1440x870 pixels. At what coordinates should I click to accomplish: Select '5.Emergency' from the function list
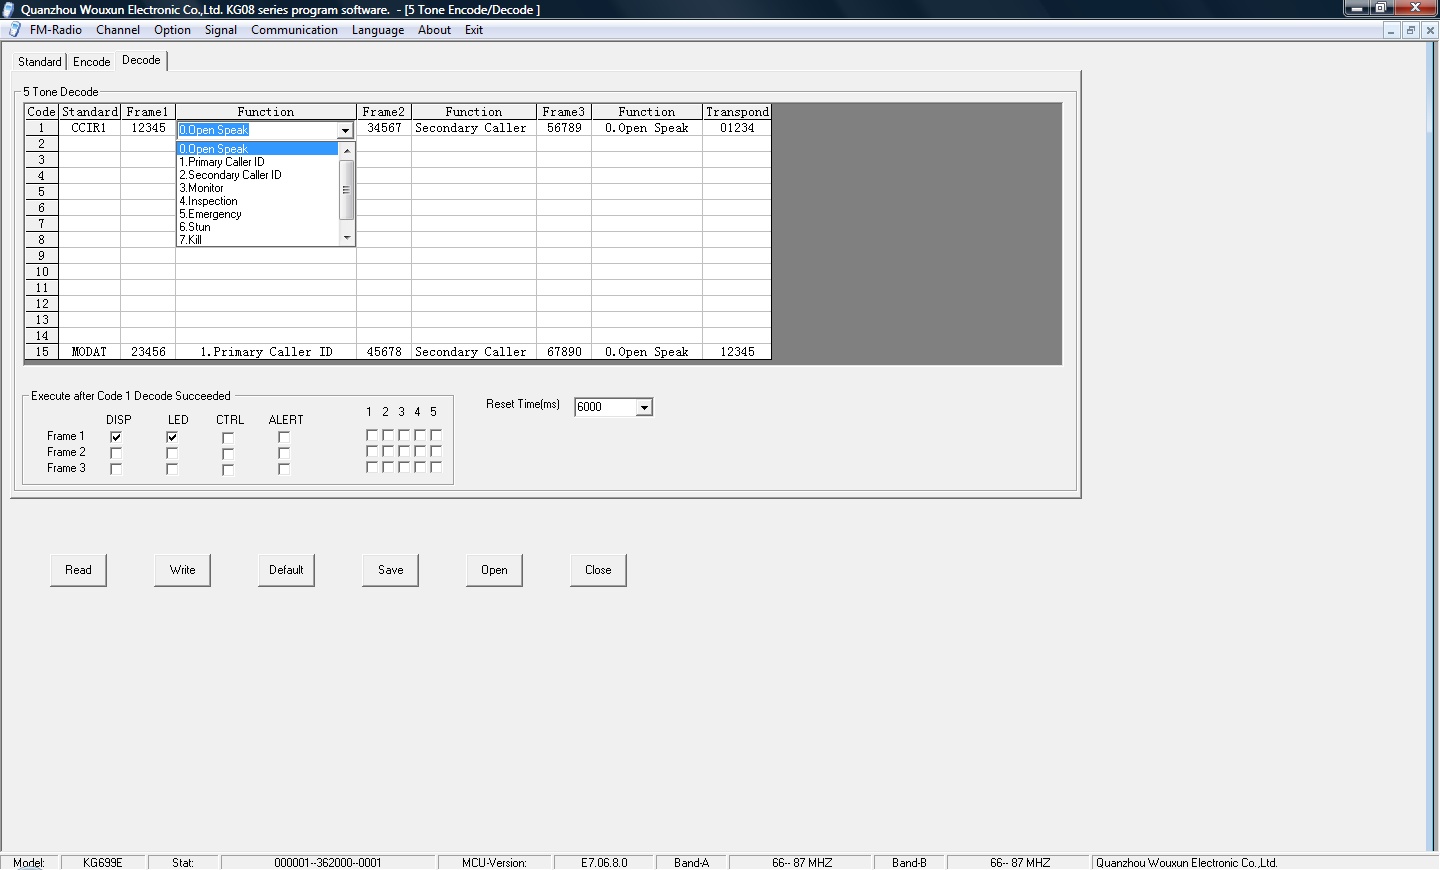(210, 214)
